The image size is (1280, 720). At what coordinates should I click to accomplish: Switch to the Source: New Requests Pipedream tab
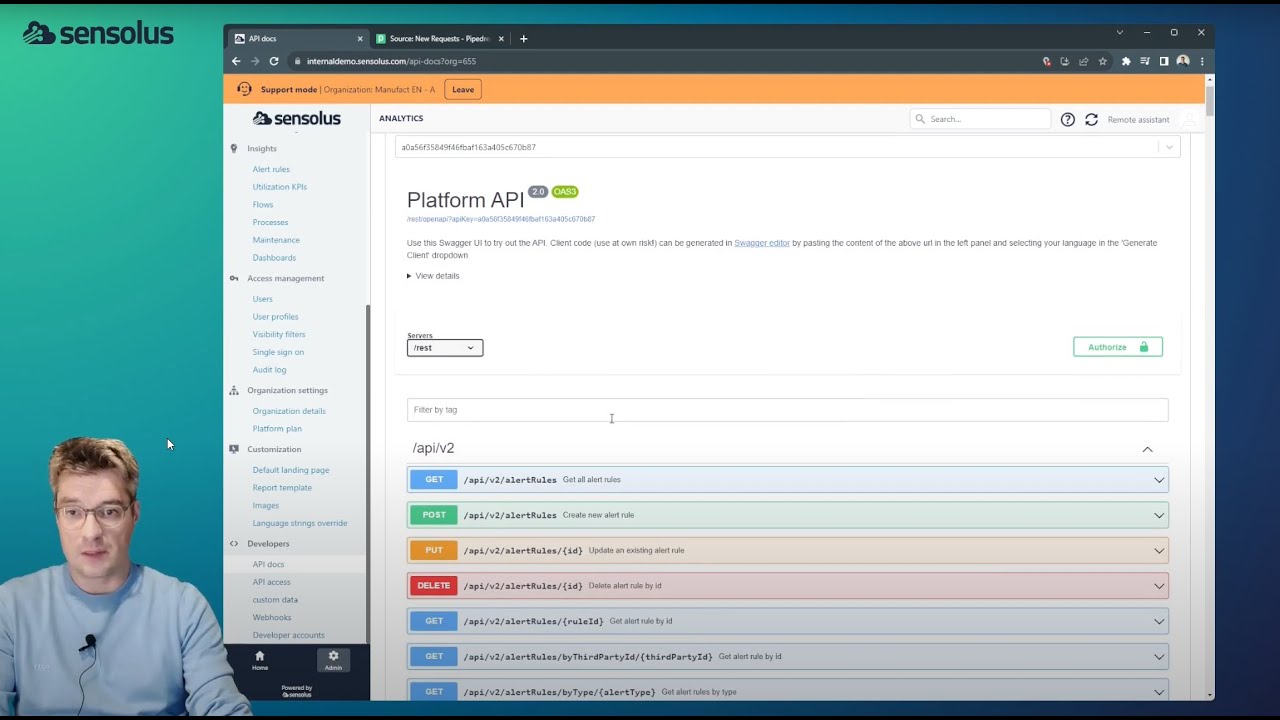pyautogui.click(x=440, y=39)
